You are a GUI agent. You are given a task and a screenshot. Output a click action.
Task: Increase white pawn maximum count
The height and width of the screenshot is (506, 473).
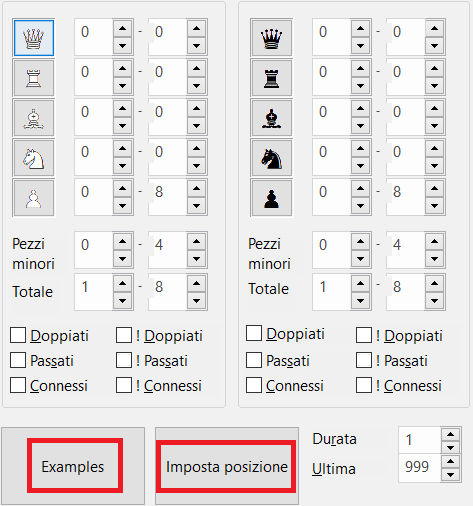coord(196,188)
